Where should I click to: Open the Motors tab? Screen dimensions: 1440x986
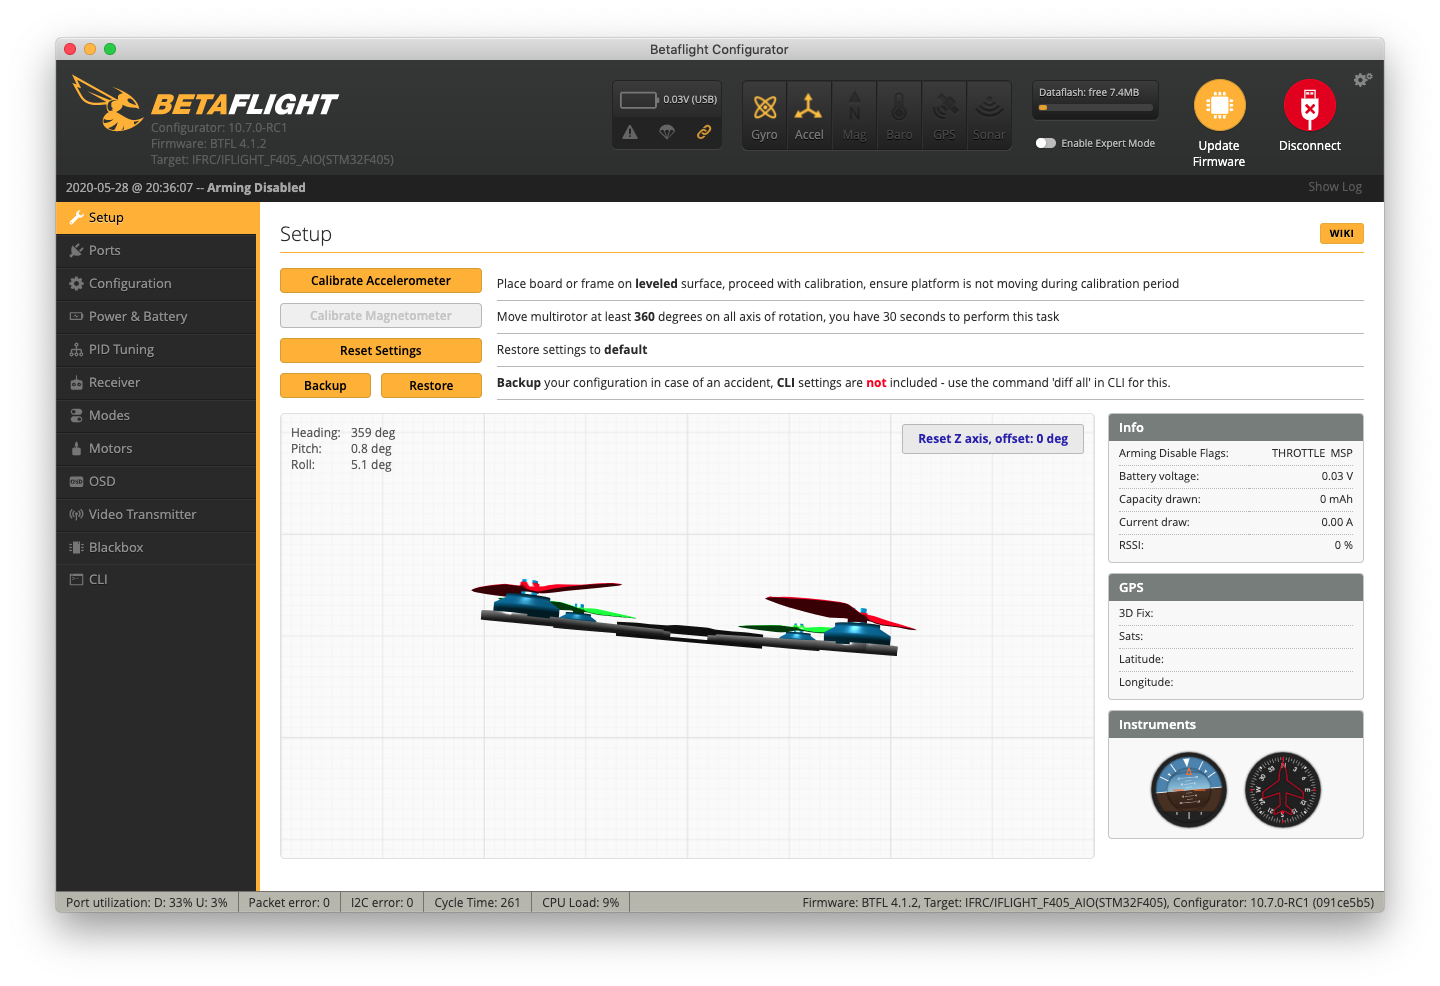click(x=157, y=449)
